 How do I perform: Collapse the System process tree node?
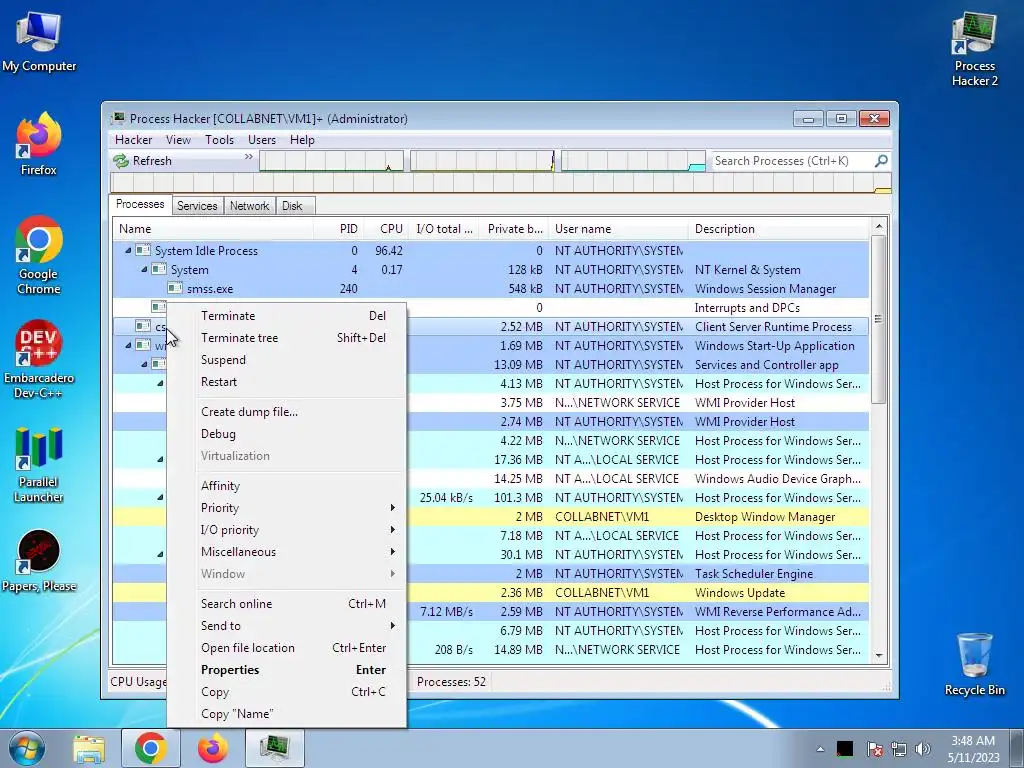tap(144, 269)
